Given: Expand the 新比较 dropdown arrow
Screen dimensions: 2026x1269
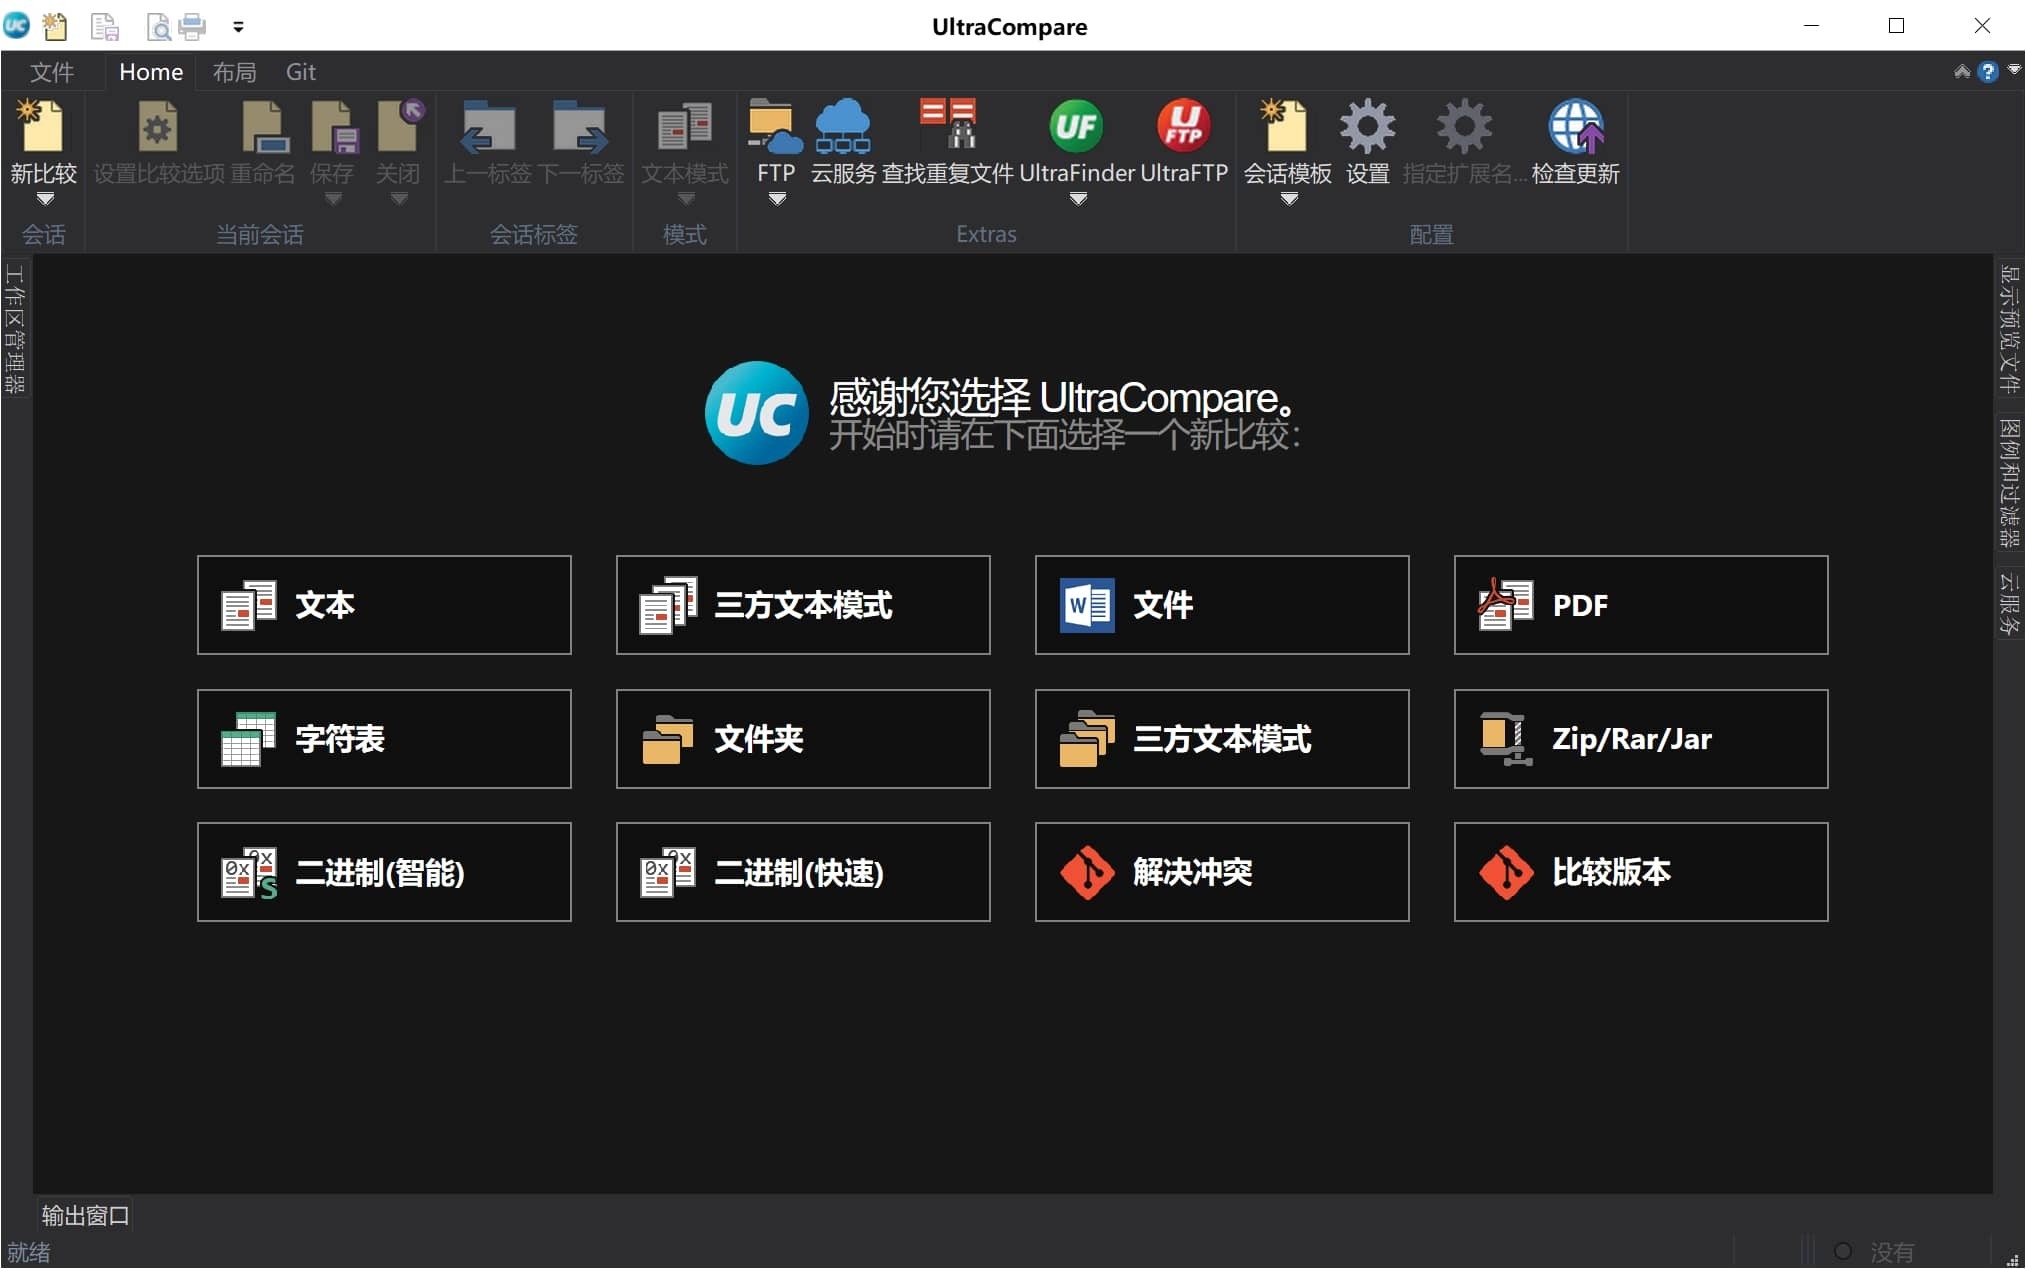Looking at the screenshot, I should [44, 199].
